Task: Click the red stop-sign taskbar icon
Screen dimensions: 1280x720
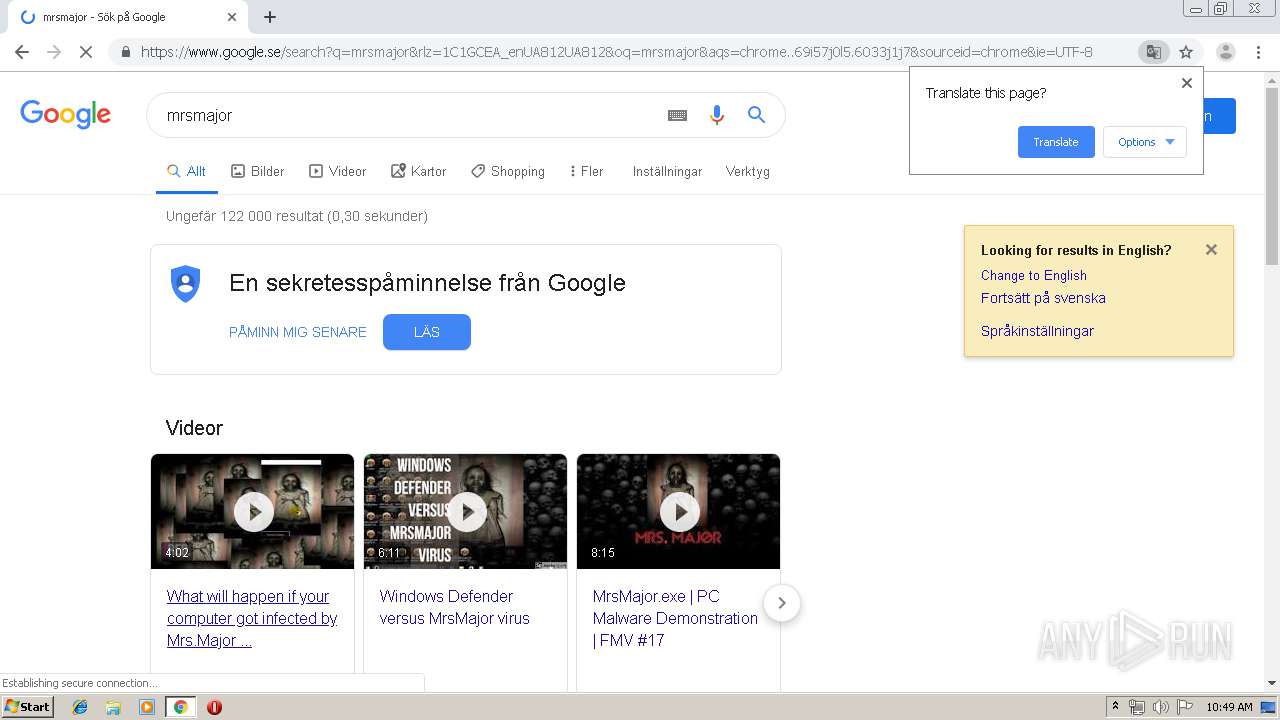Action: pyautogui.click(x=214, y=707)
